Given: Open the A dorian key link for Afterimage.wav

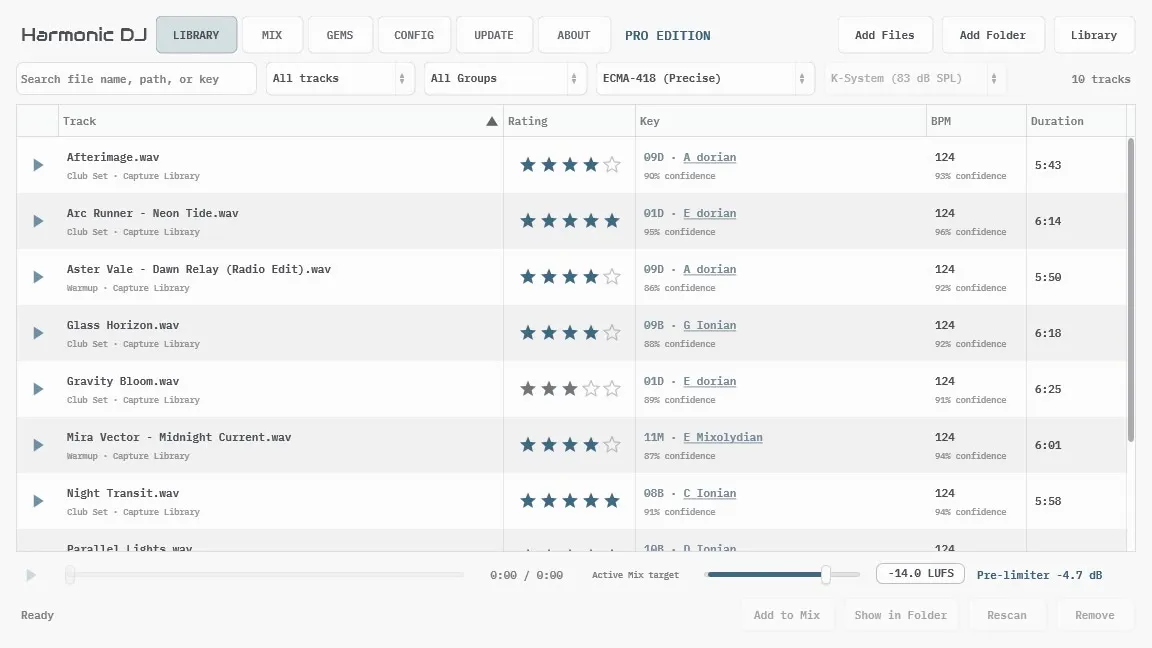Looking at the screenshot, I should coord(710,157).
